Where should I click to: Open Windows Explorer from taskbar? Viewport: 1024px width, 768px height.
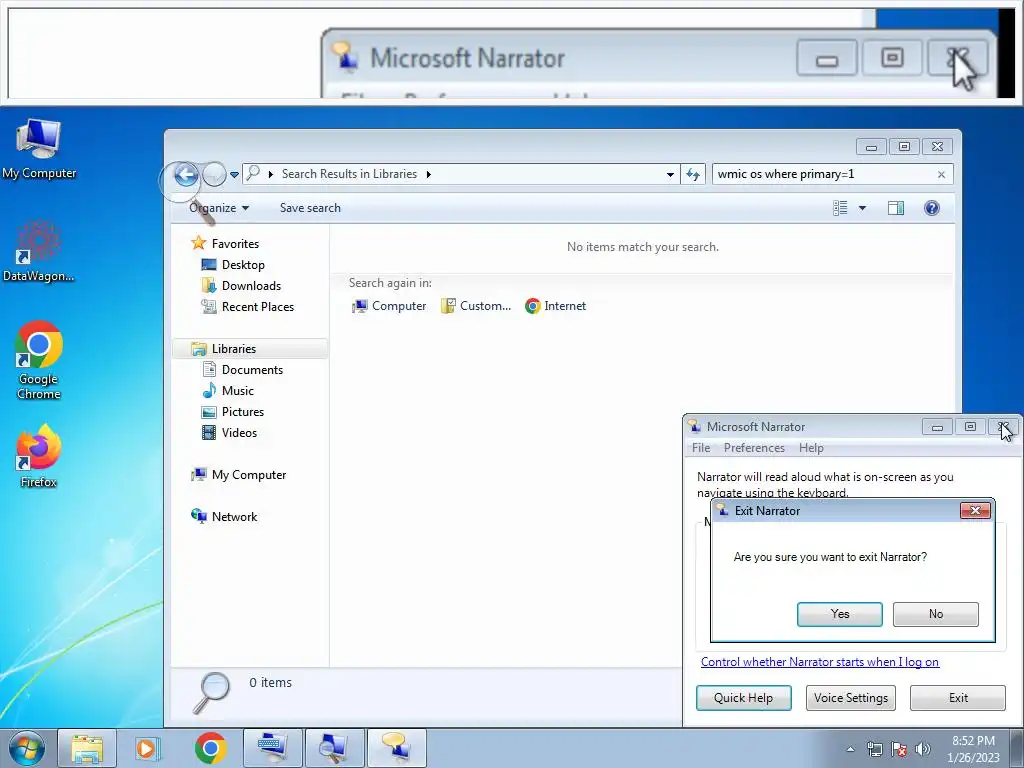[x=87, y=748]
